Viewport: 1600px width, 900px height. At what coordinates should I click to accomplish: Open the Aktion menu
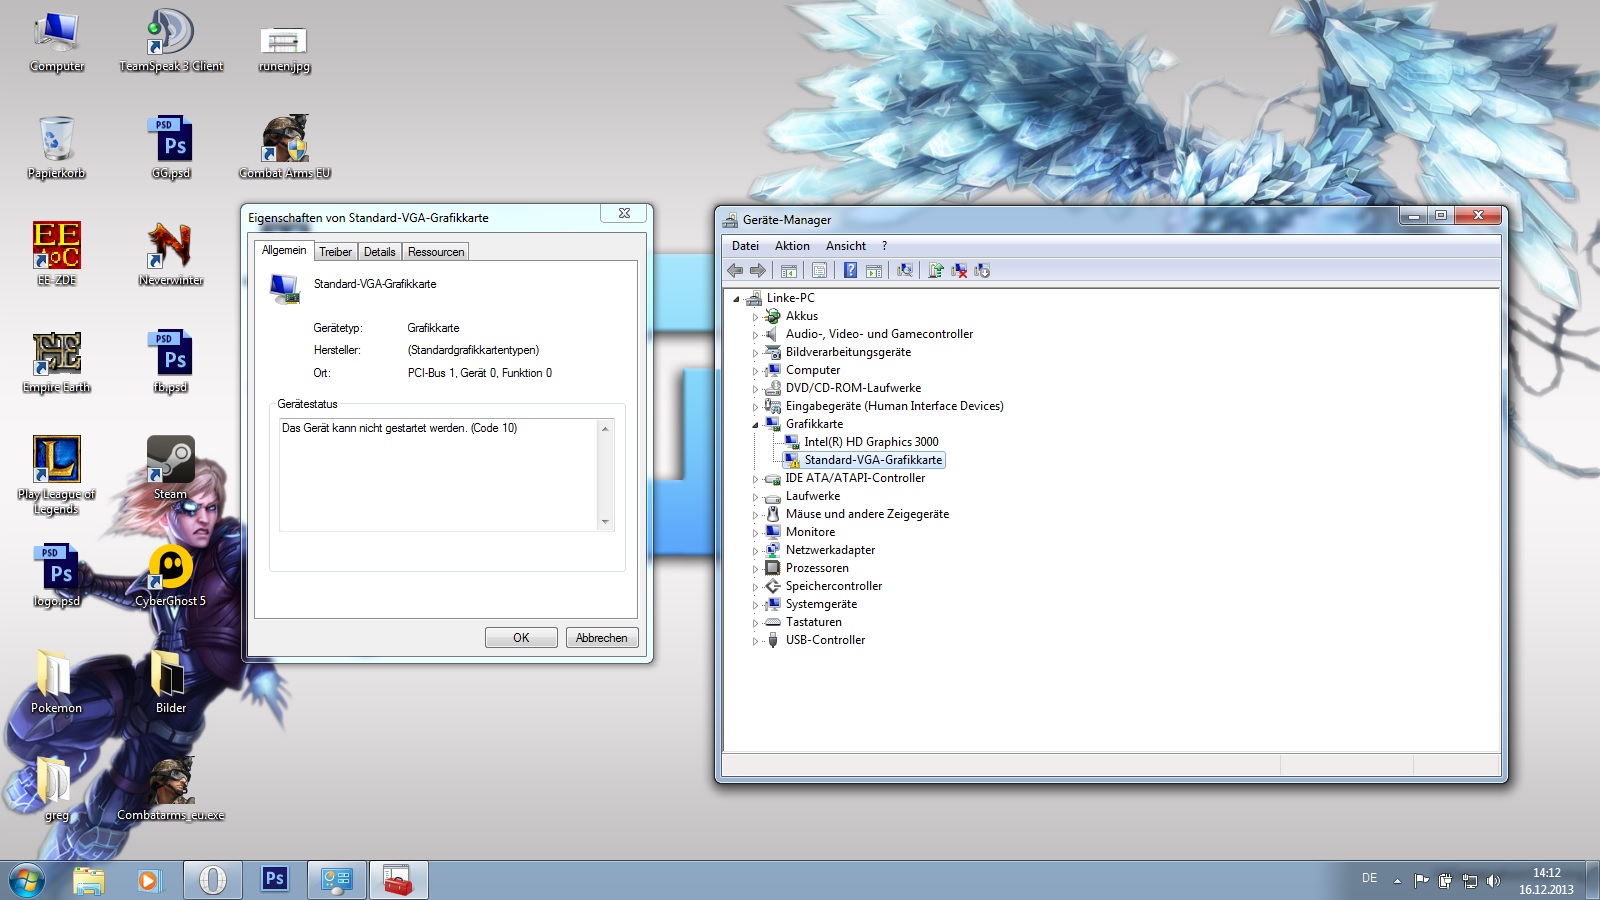point(792,246)
